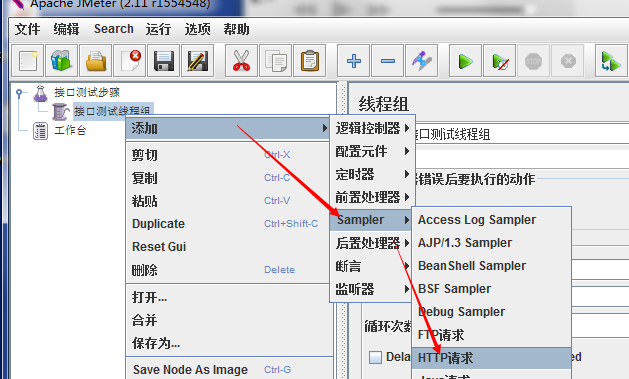Open the 编辑 menu
Viewport: 629px width, 379px height.
point(66,29)
